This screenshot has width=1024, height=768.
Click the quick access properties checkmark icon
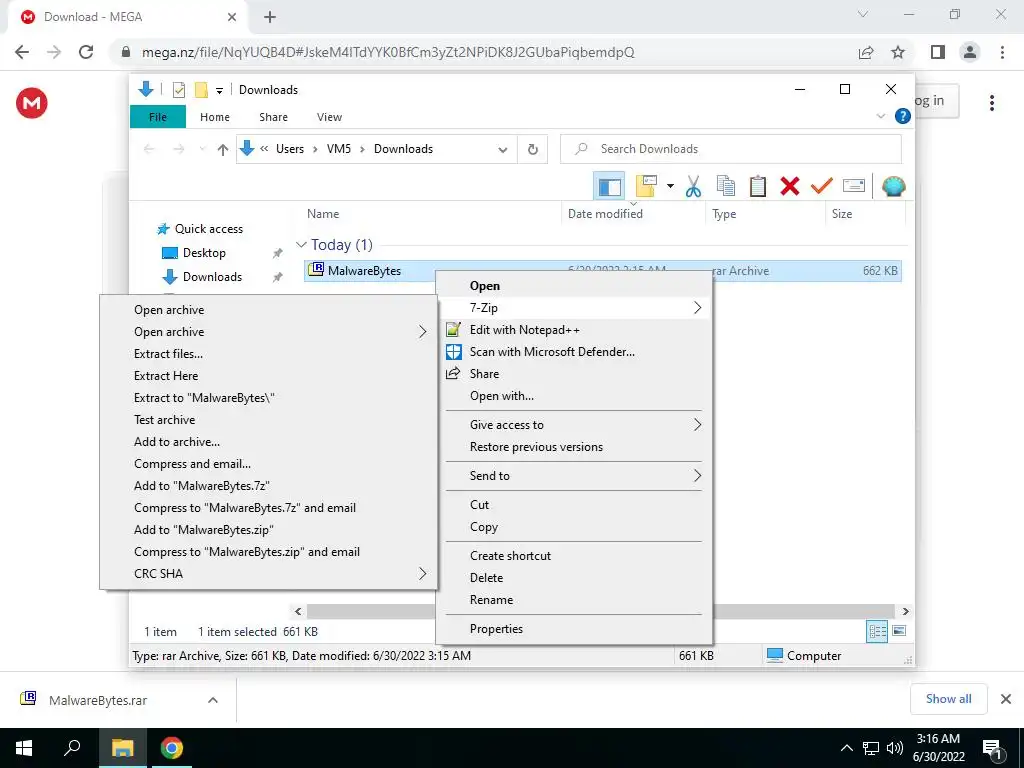tap(178, 90)
